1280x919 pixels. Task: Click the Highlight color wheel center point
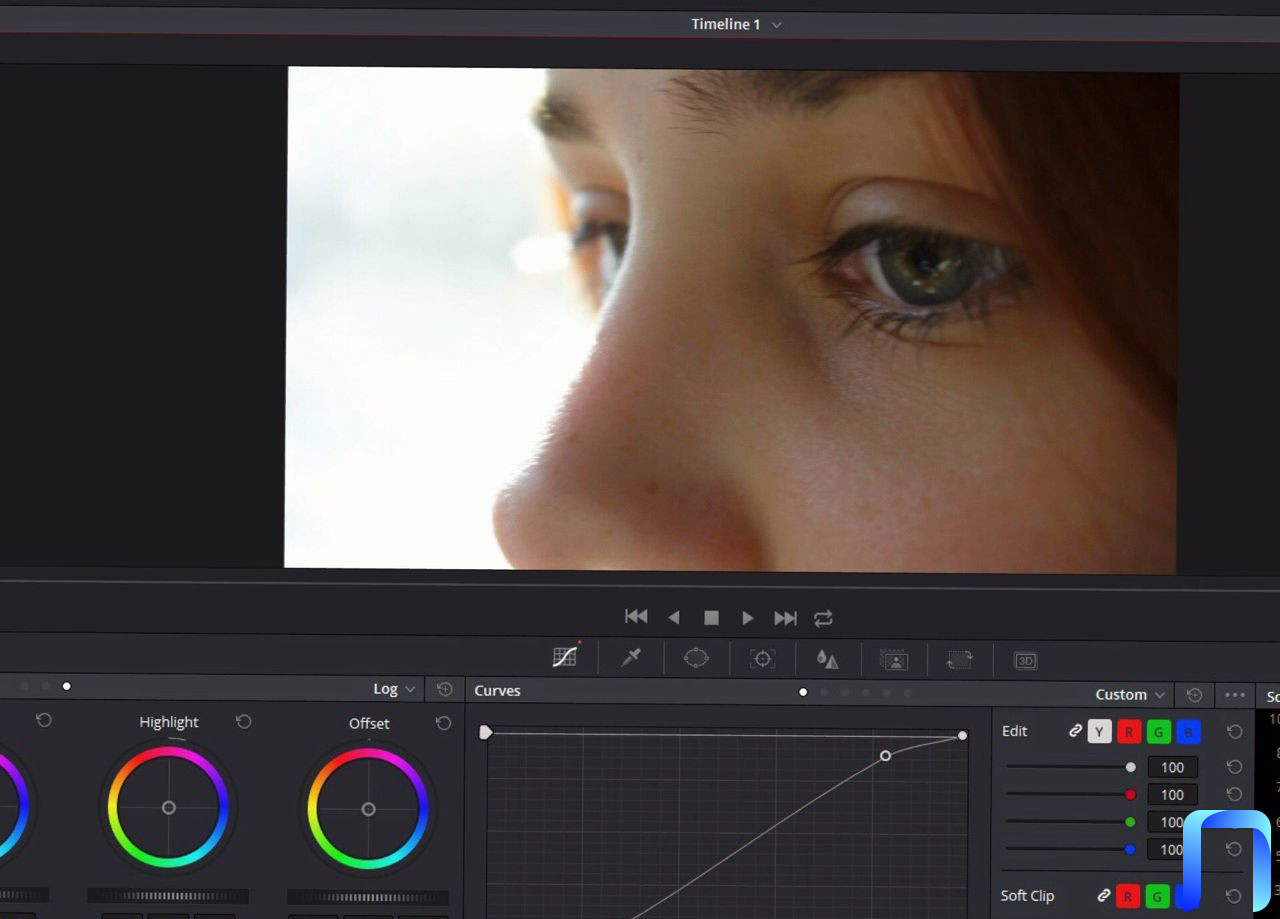coord(169,807)
